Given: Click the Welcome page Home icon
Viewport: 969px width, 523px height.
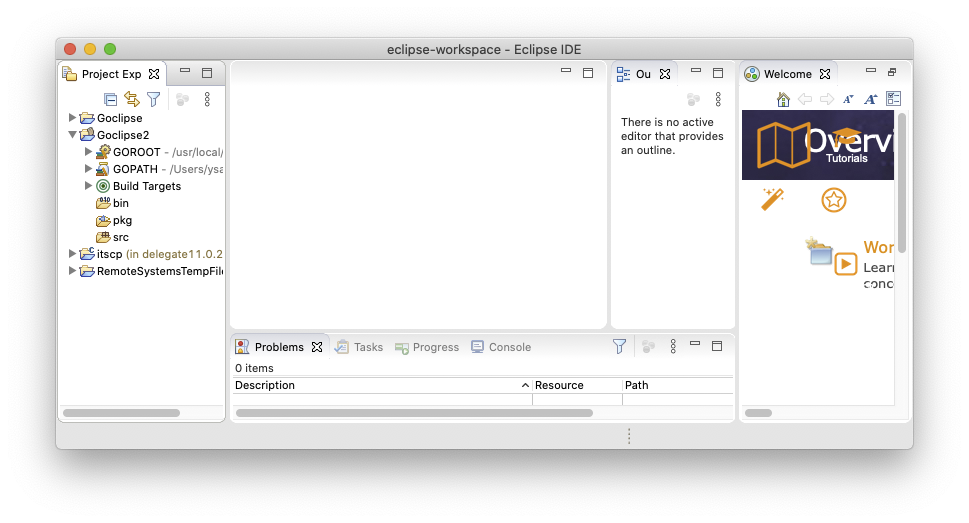Looking at the screenshot, I should click(x=783, y=99).
